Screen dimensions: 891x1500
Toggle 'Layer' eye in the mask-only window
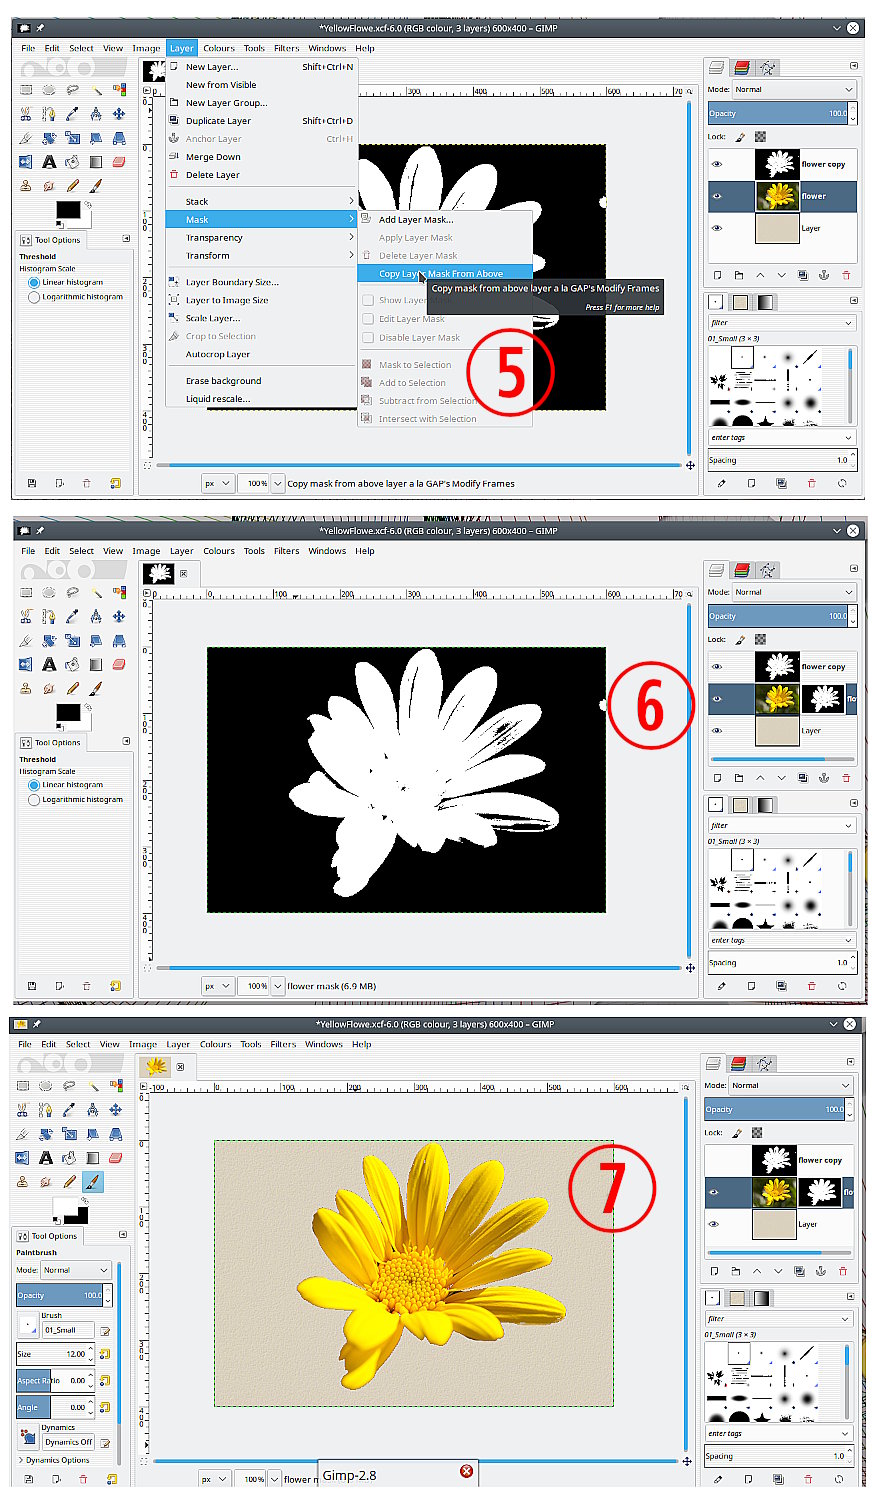[717, 730]
